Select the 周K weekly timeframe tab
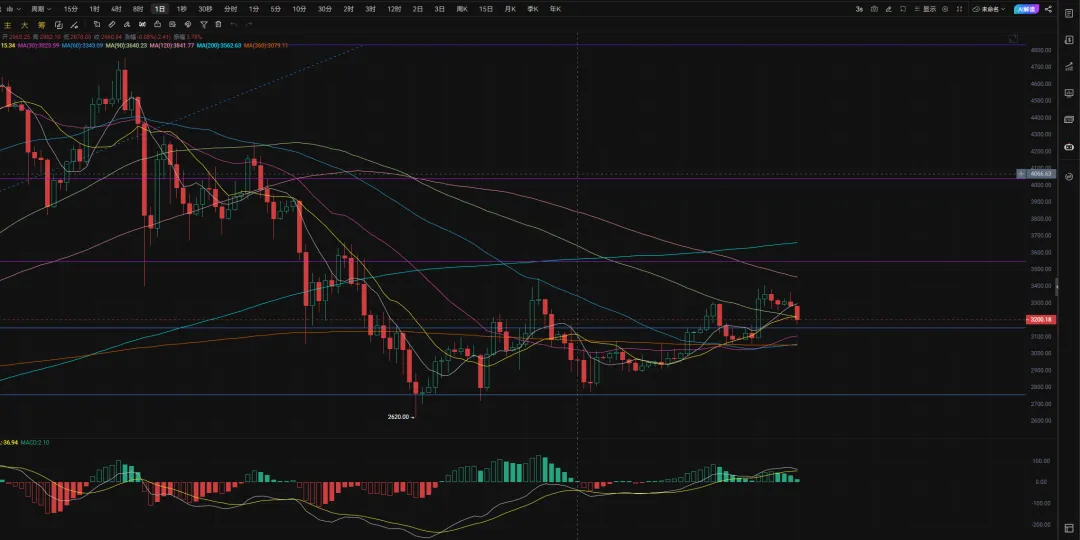The height and width of the screenshot is (540, 1080). click(x=462, y=9)
